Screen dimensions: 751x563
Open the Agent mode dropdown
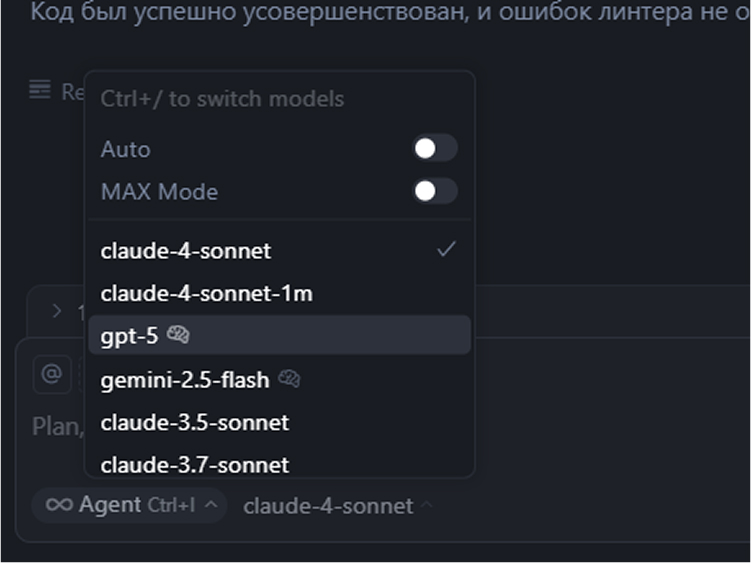[129, 505]
